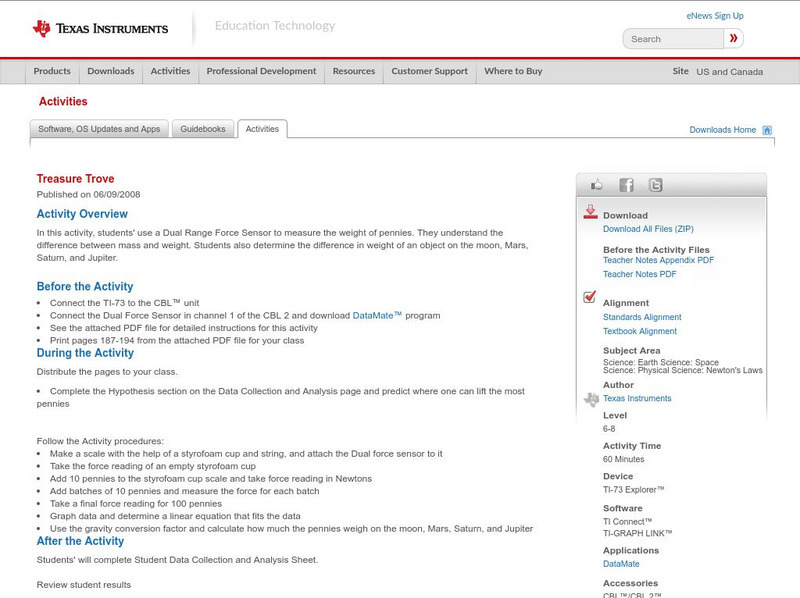Click Published on 06/09/2008 text
800x598 pixels.
[x=88, y=194]
